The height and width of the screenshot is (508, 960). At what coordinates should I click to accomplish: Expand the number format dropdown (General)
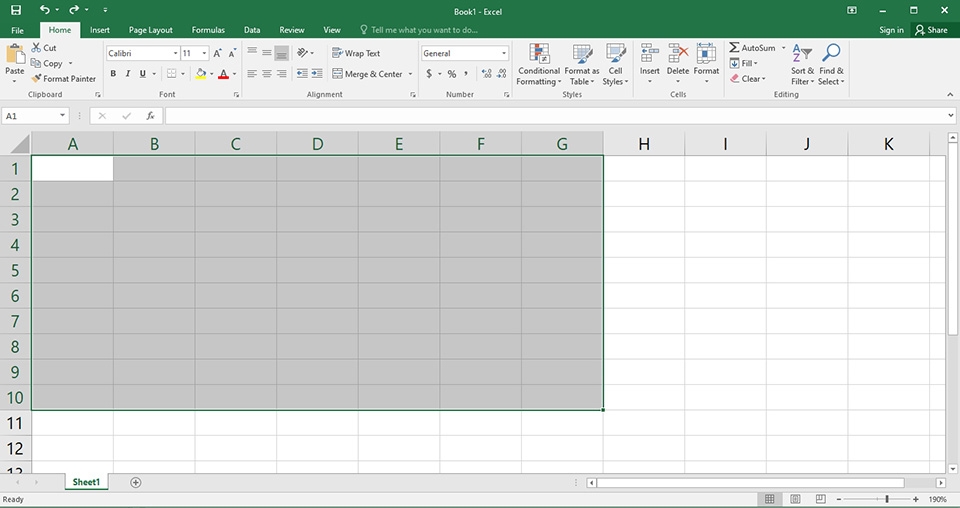pos(504,53)
